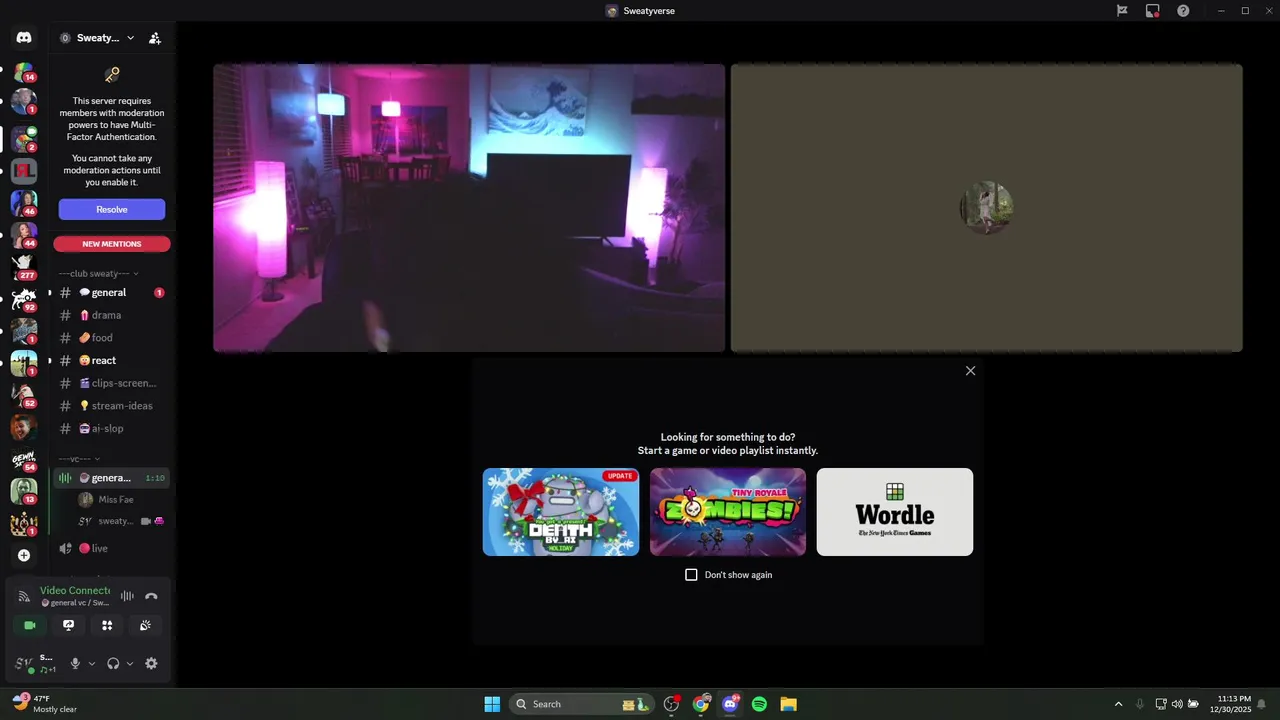Deafen with the headphones icon
This screenshot has width=1280, height=720.
tap(113, 663)
